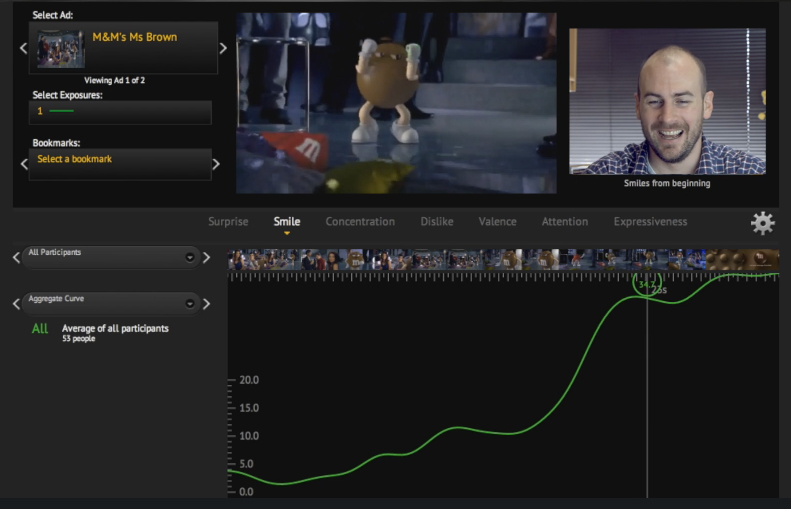Viewport: 791px width, 509px height.
Task: Click left arrow beside bookmark selector
Action: click(x=24, y=164)
